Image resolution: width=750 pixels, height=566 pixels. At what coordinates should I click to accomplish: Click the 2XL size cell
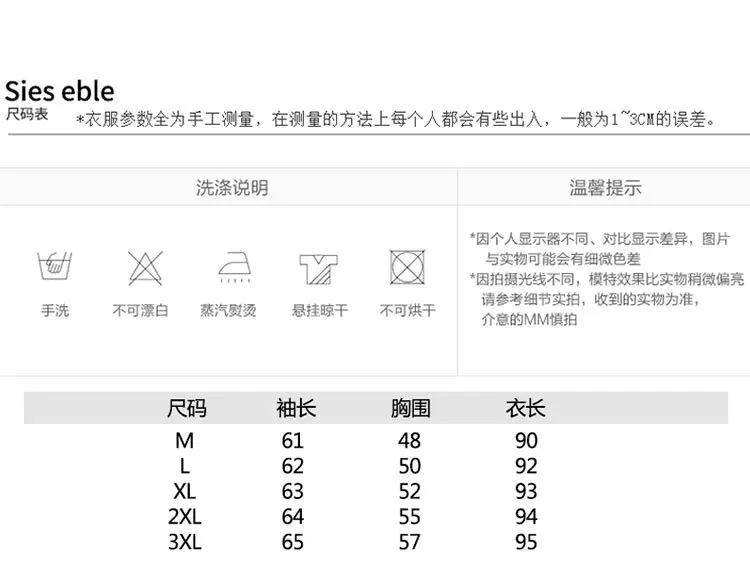point(185,517)
